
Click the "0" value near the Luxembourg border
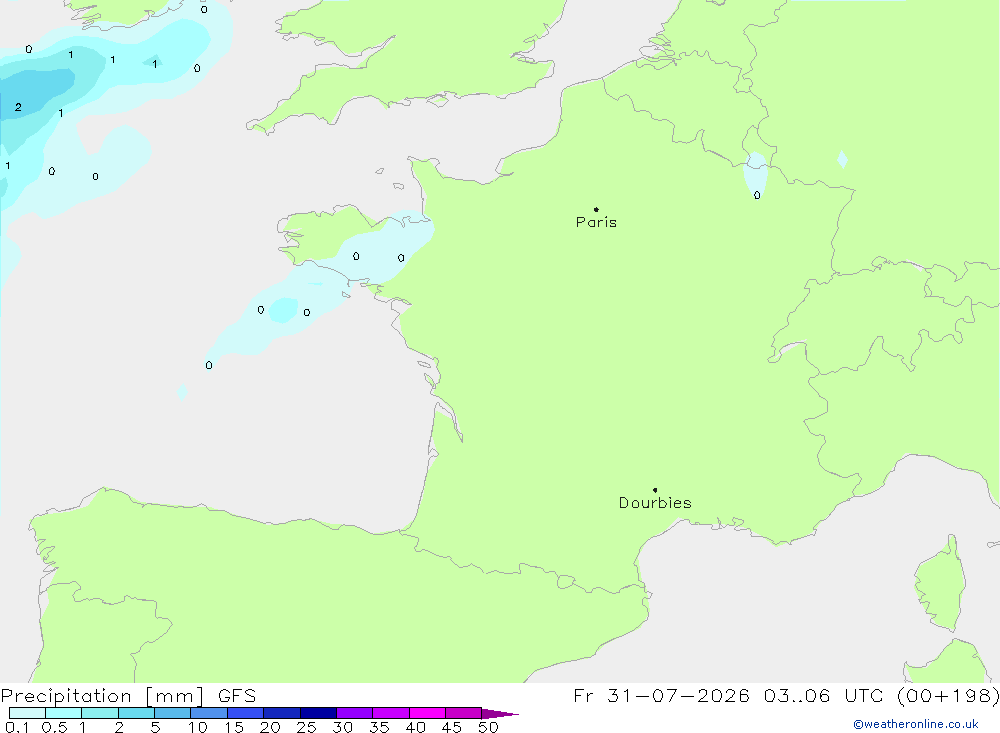[757, 195]
